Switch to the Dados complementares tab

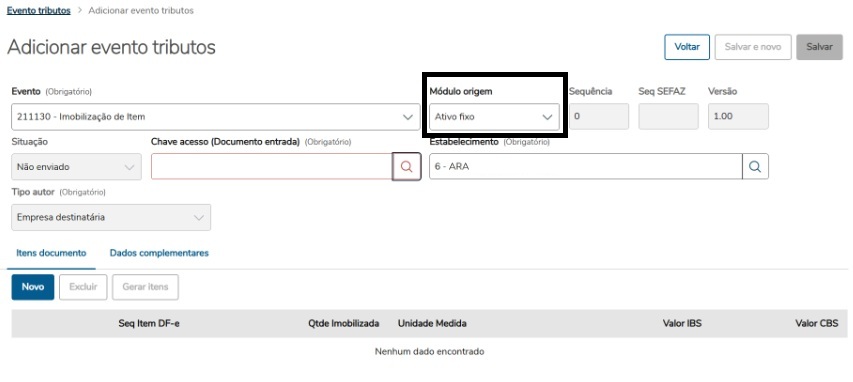(x=159, y=253)
